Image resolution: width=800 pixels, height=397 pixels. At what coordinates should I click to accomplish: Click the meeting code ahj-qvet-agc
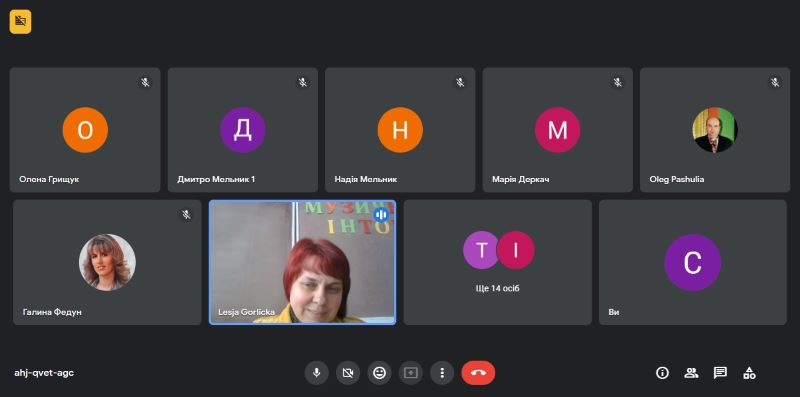click(x=44, y=373)
